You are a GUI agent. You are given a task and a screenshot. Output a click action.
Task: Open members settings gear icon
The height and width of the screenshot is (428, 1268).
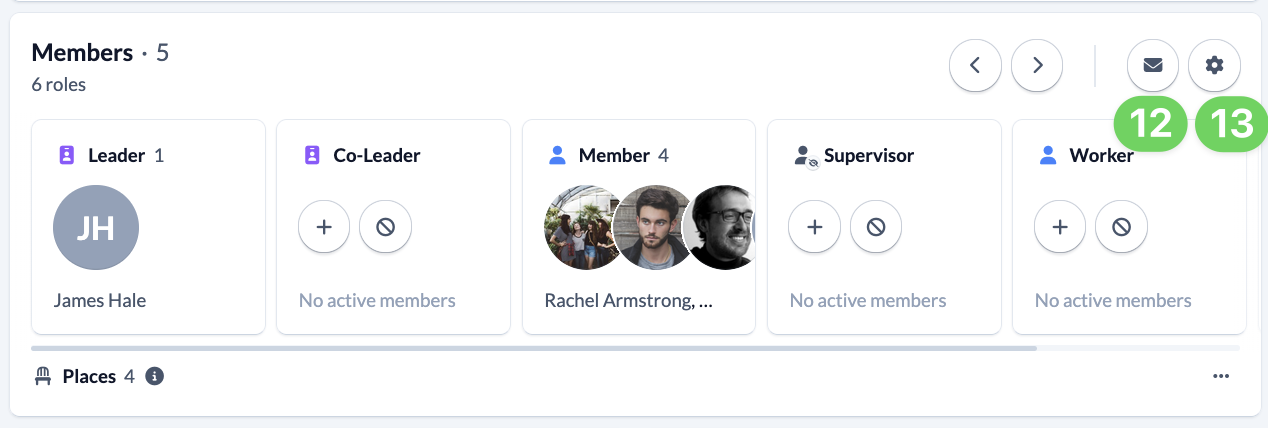tap(1214, 66)
